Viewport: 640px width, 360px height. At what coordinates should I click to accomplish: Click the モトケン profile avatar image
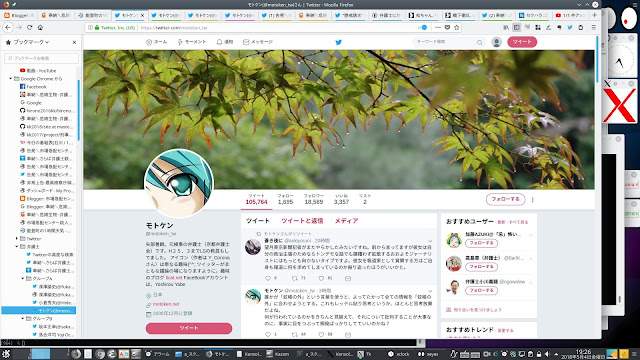click(x=178, y=183)
